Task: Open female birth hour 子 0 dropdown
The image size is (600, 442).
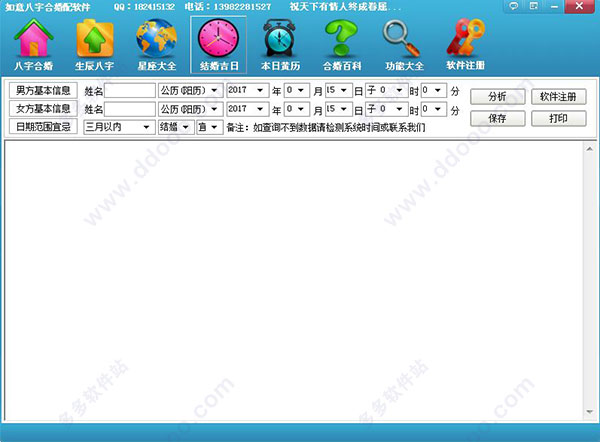Action: click(386, 109)
